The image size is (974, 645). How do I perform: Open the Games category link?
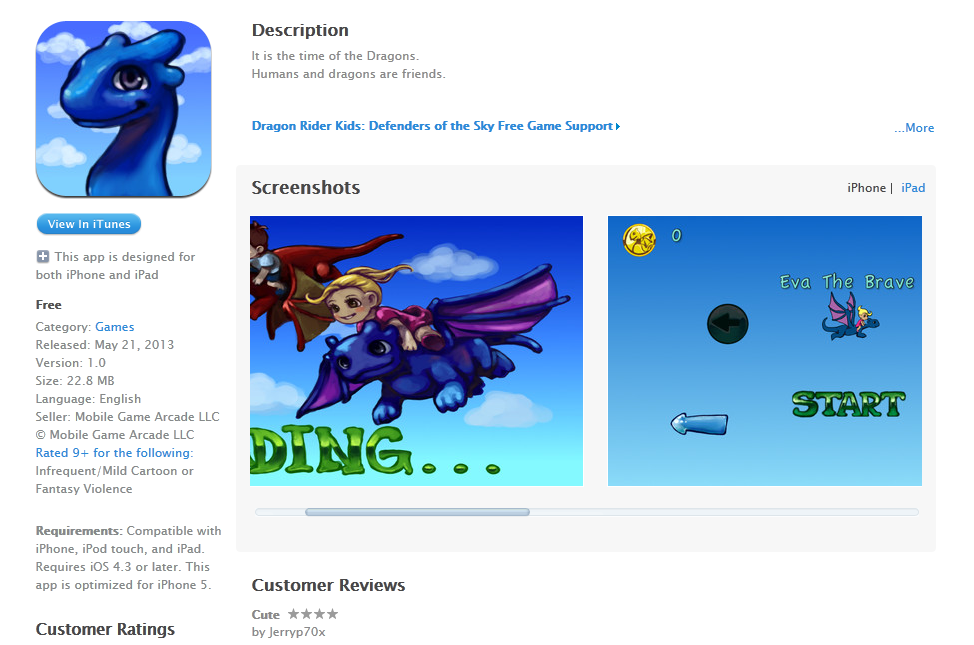click(x=114, y=327)
